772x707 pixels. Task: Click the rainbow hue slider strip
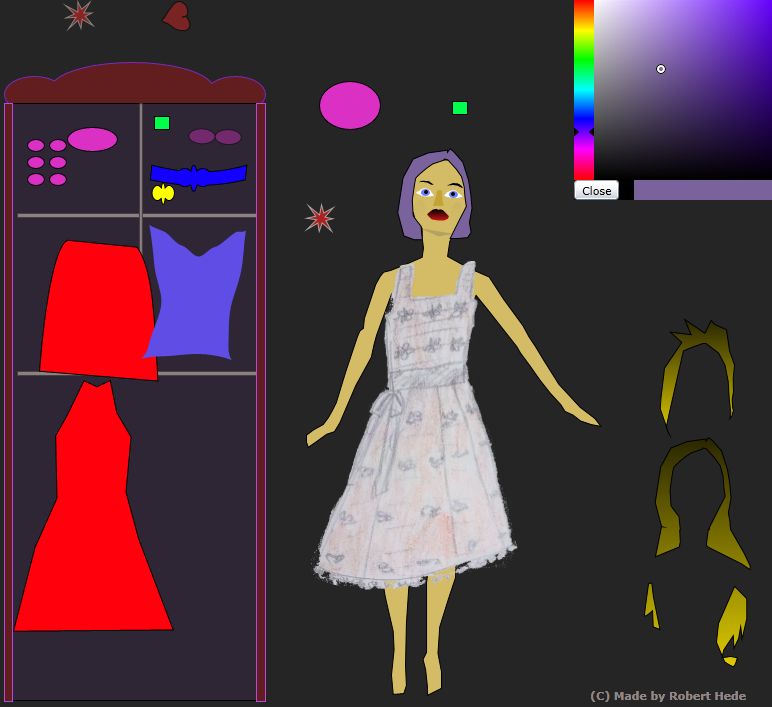[583, 90]
